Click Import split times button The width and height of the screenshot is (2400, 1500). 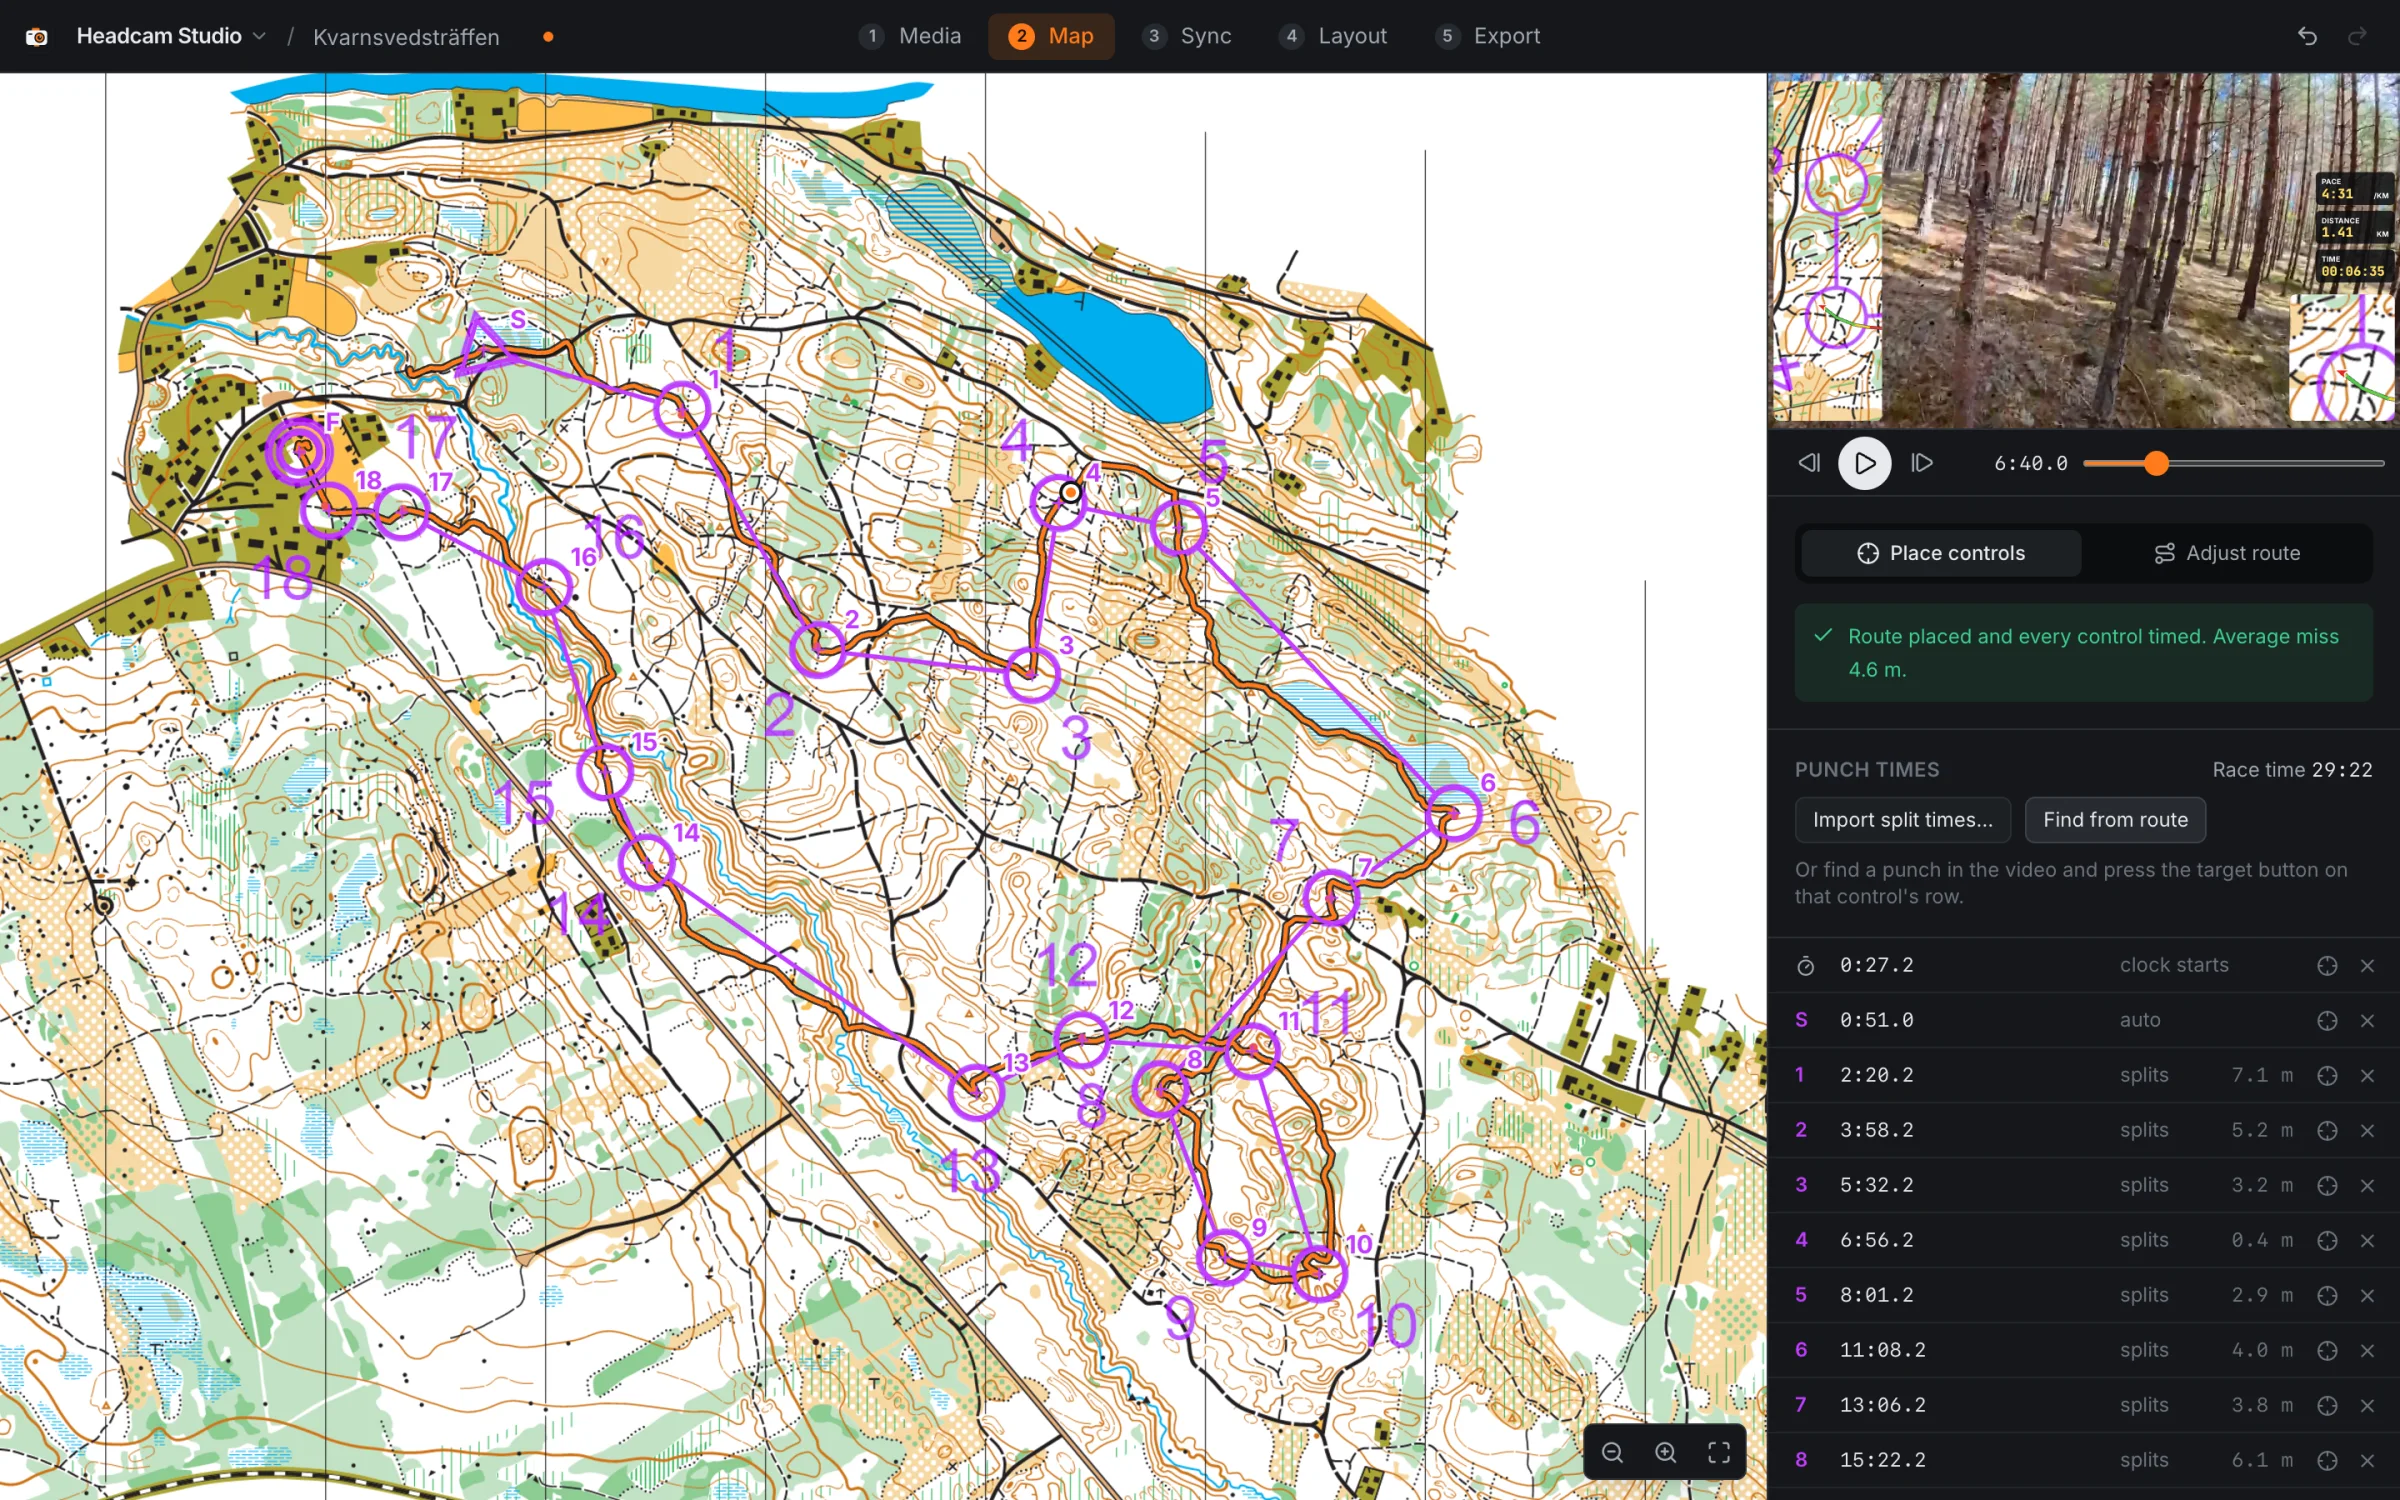pos(1902,820)
